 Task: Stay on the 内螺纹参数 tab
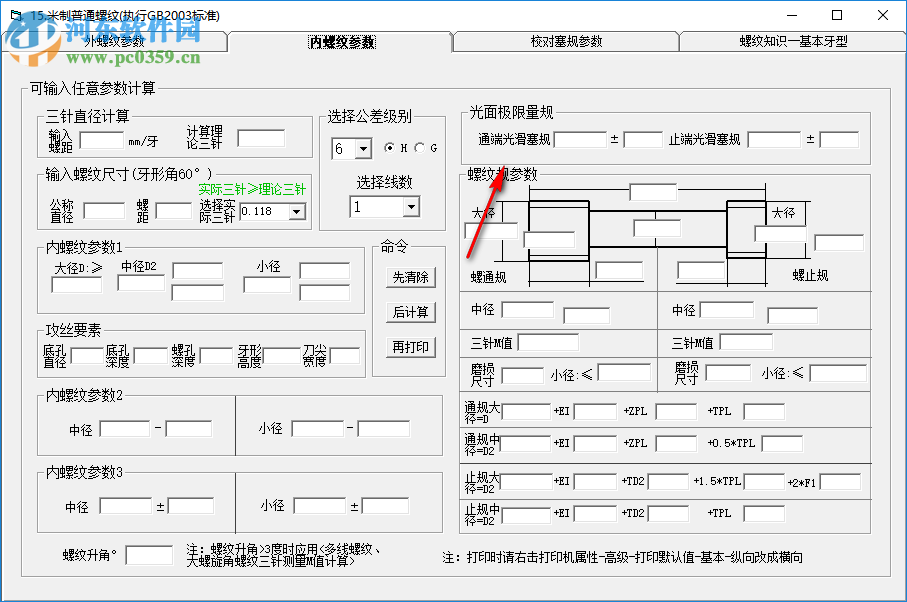click(341, 43)
